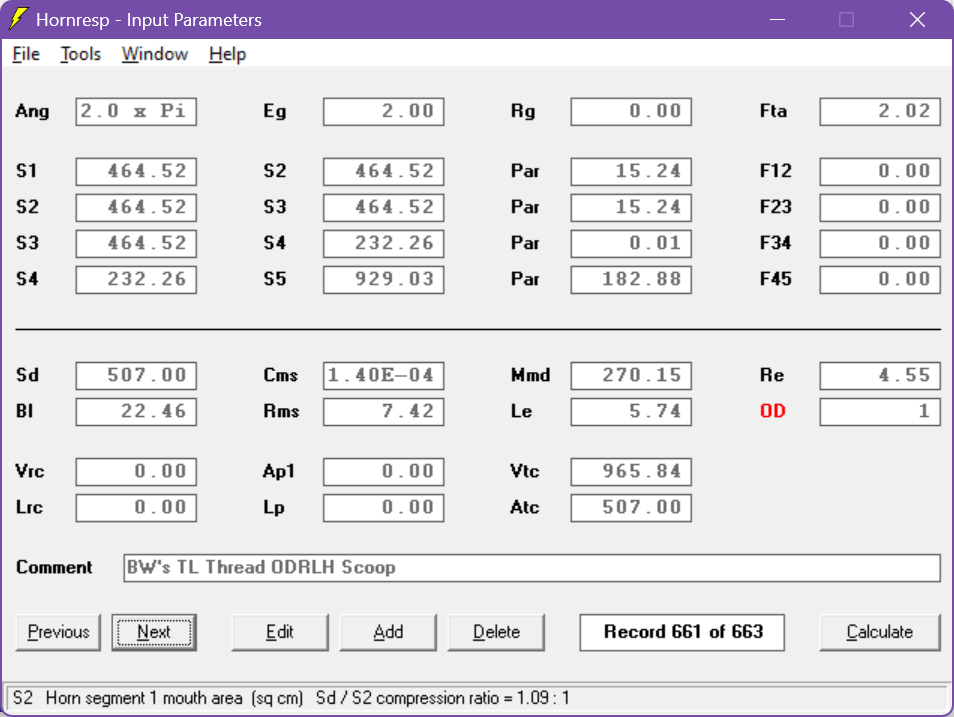This screenshot has height=717, width=954.
Task: Go to the Next record
Action: pos(154,632)
